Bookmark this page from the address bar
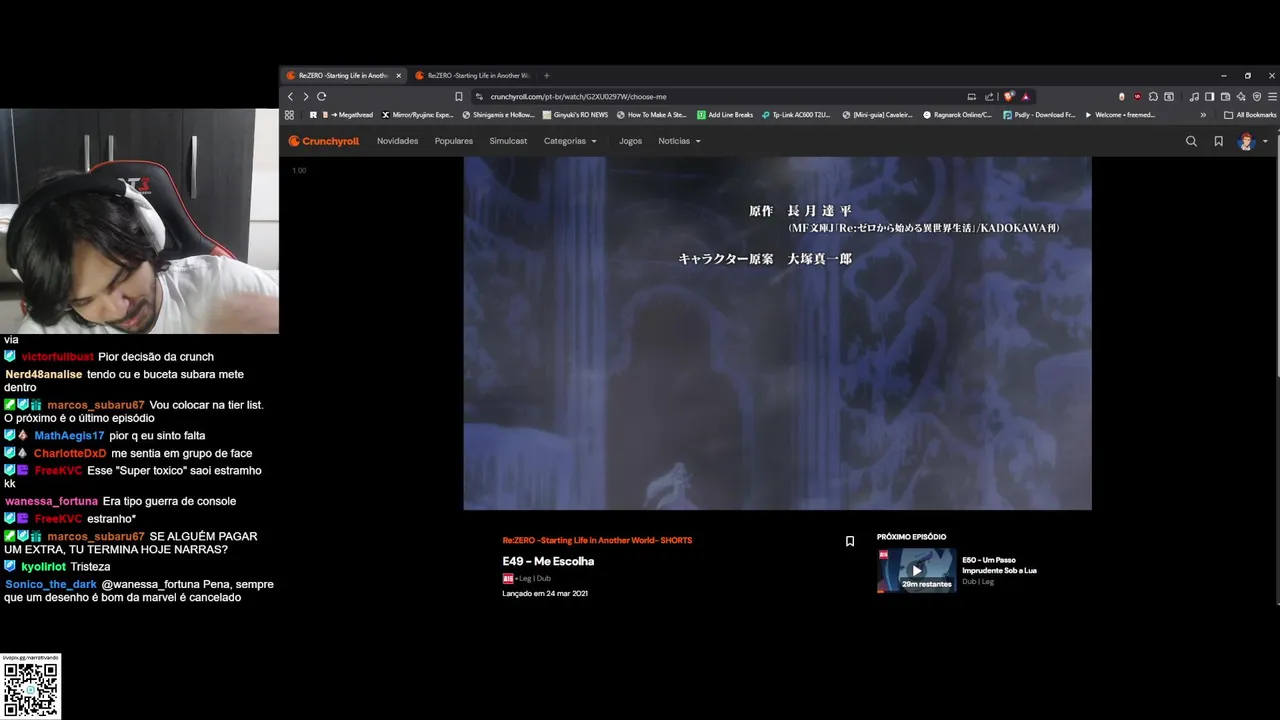The width and height of the screenshot is (1280, 720). 458,96
